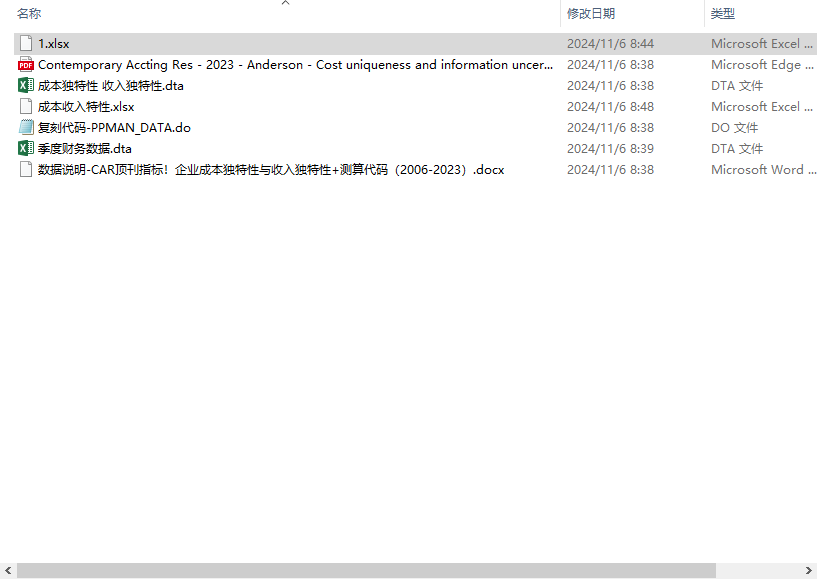The width and height of the screenshot is (817, 579).
Task: Click the icon of 成本收入特性.xlsx
Action: coord(26,106)
